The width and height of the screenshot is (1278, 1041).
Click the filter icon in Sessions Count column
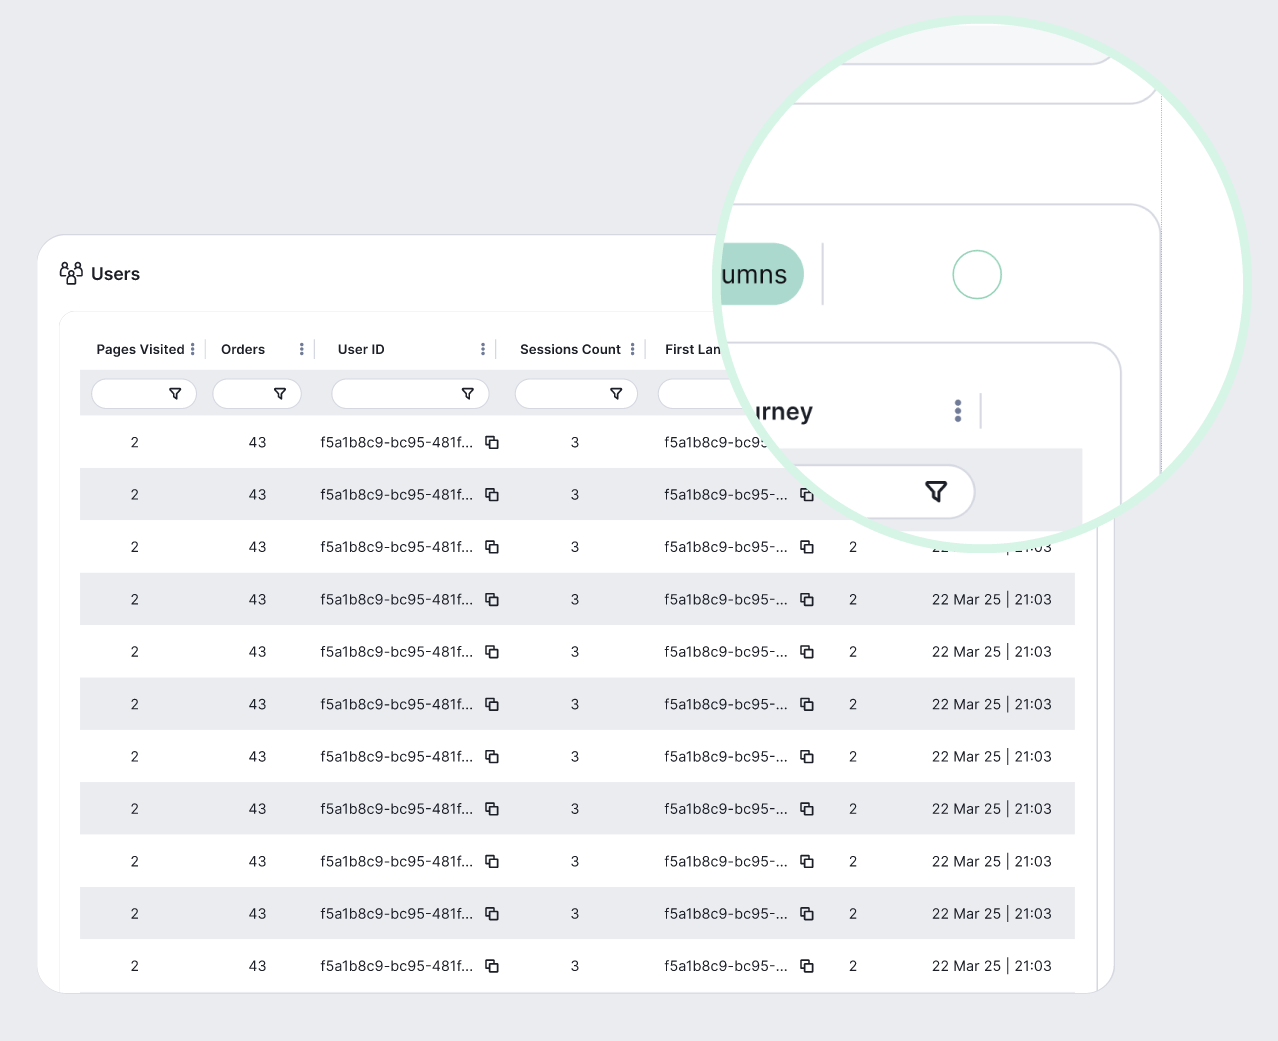point(617,393)
